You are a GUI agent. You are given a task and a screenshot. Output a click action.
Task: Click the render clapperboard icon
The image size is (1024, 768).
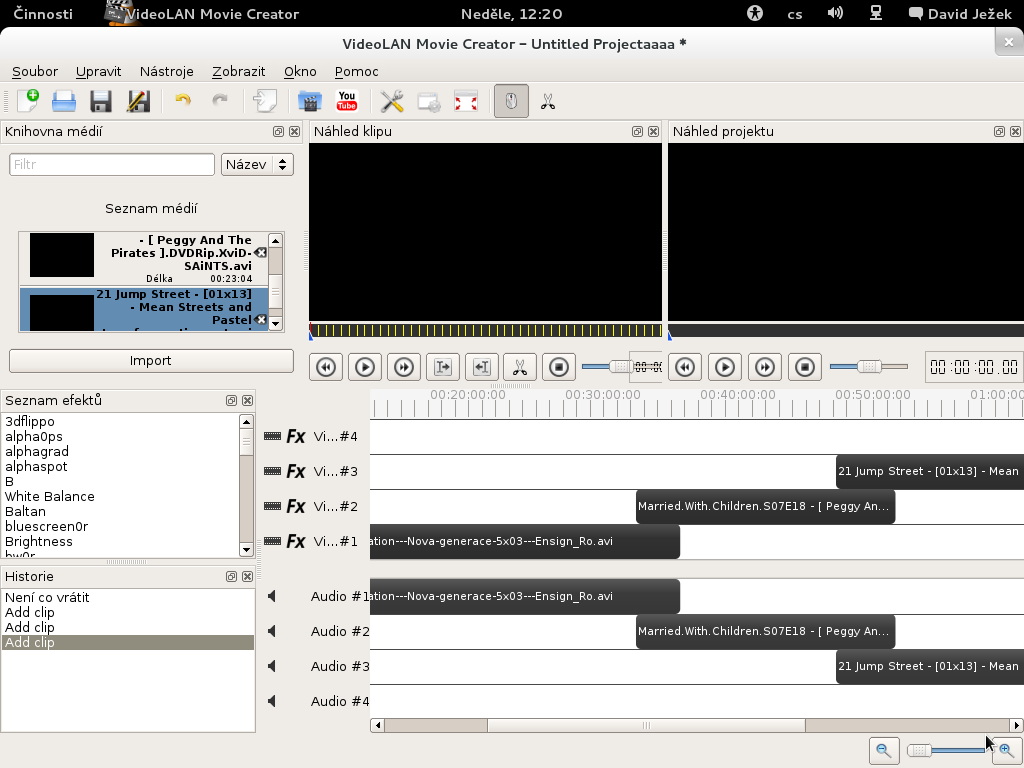pyautogui.click(x=310, y=101)
